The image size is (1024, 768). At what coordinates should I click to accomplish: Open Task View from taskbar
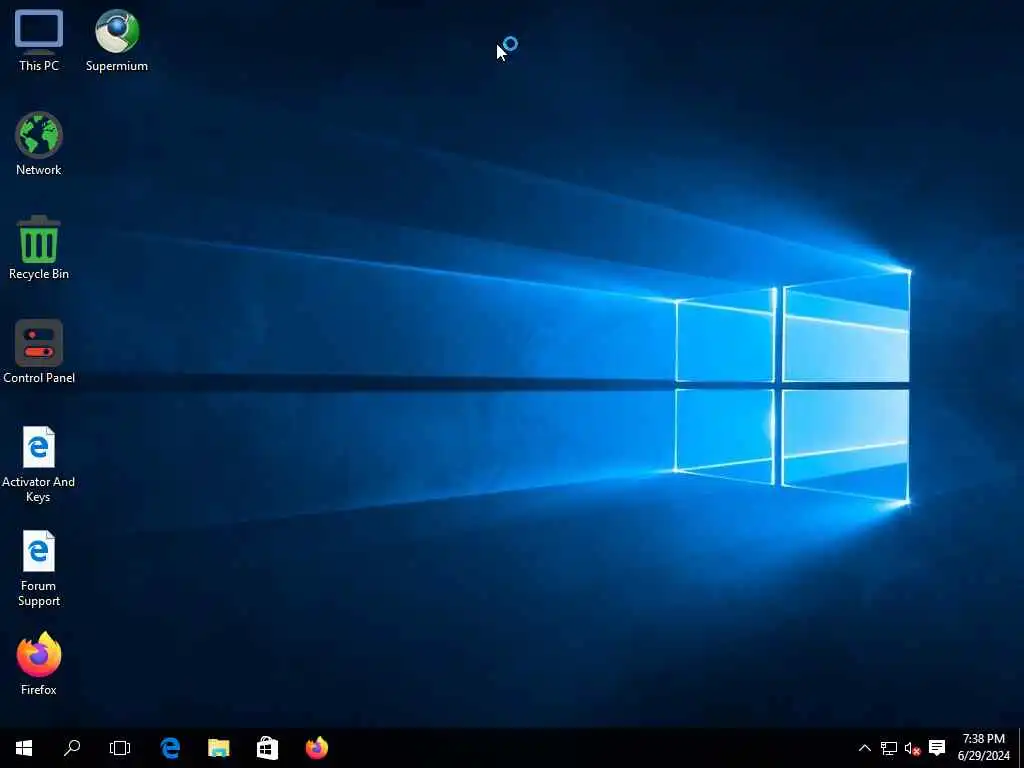coord(120,748)
